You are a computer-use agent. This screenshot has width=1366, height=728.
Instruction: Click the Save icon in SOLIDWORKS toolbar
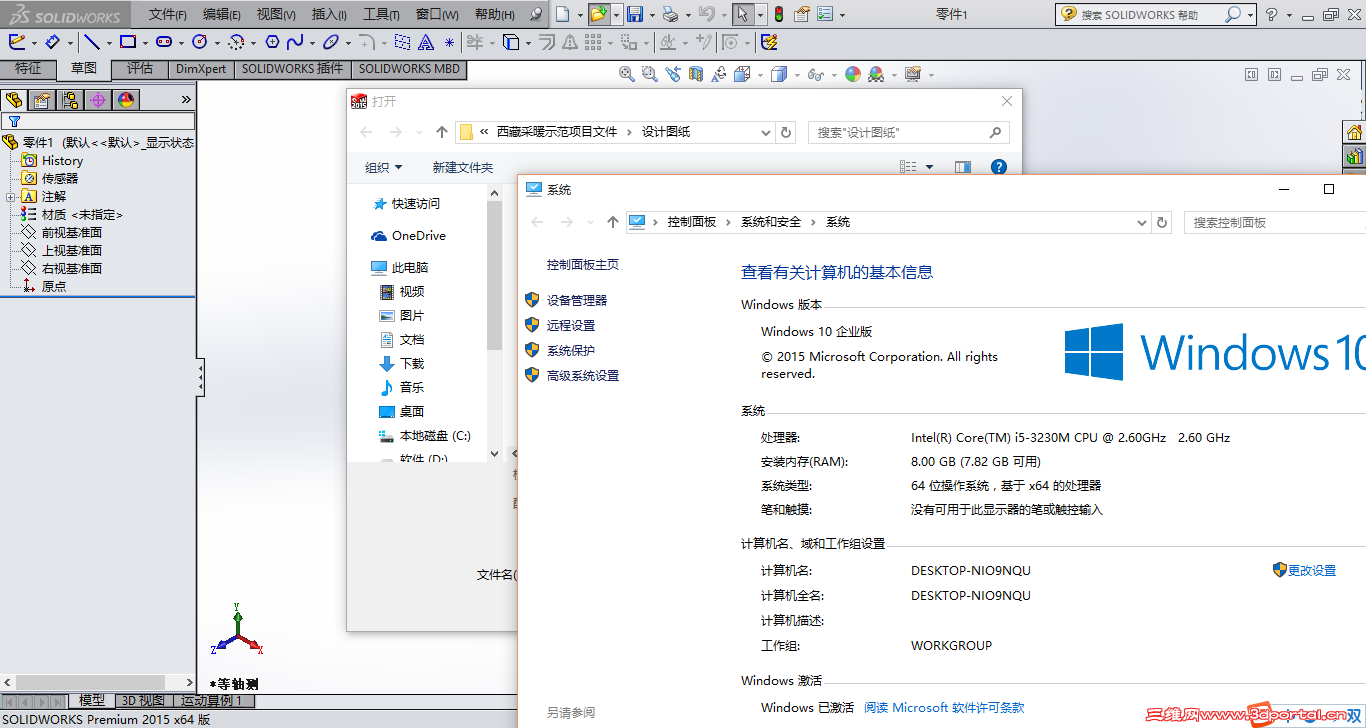[x=634, y=14]
